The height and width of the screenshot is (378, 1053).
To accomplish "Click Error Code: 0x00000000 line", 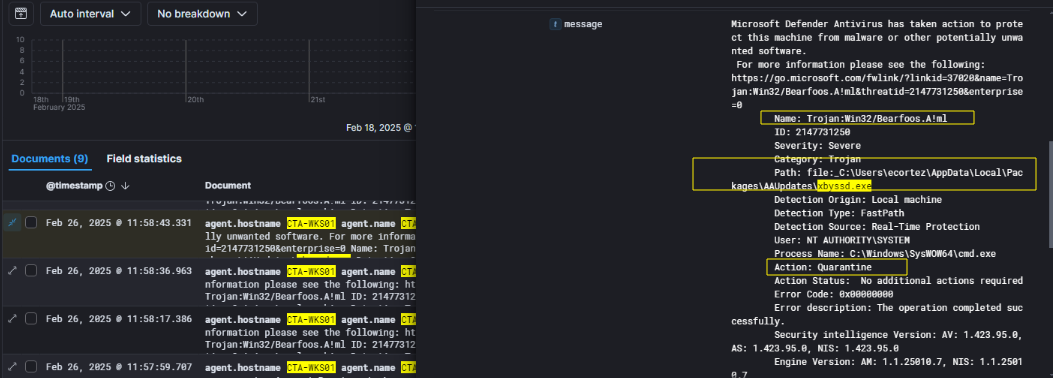I will click(x=833, y=294).
